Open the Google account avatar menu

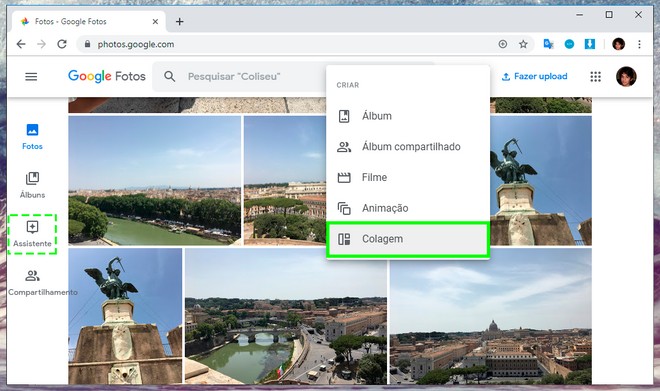(626, 77)
